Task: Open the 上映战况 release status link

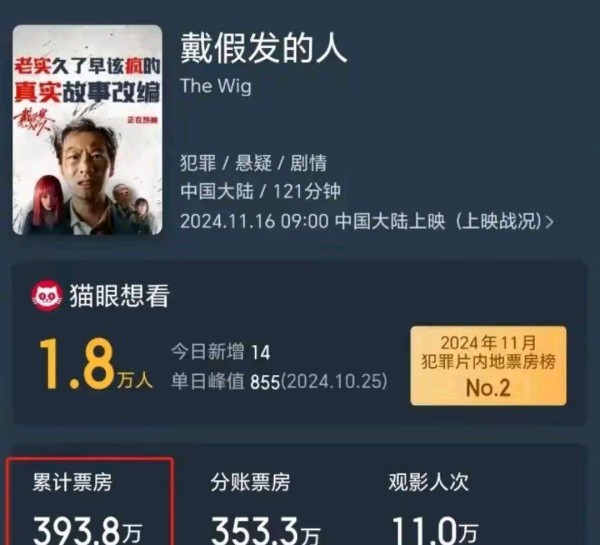Action: click(499, 222)
